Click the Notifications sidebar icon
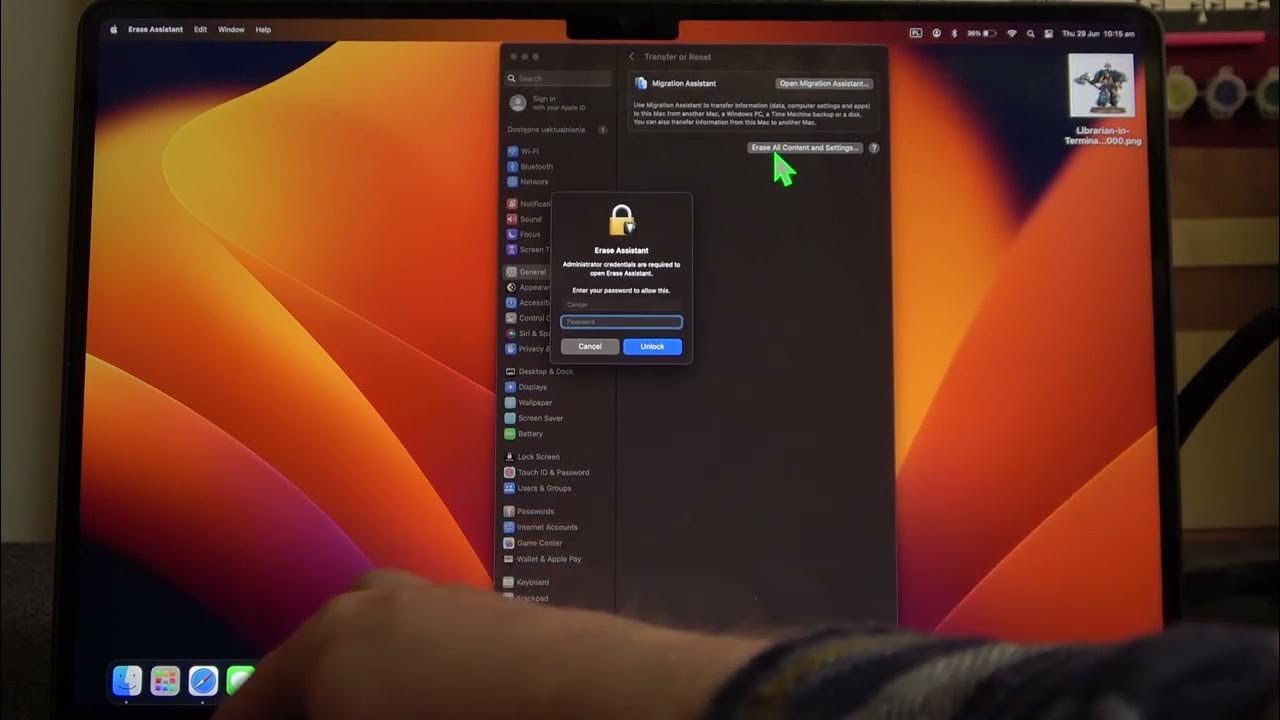Viewport: 1280px width, 720px height. (512, 204)
